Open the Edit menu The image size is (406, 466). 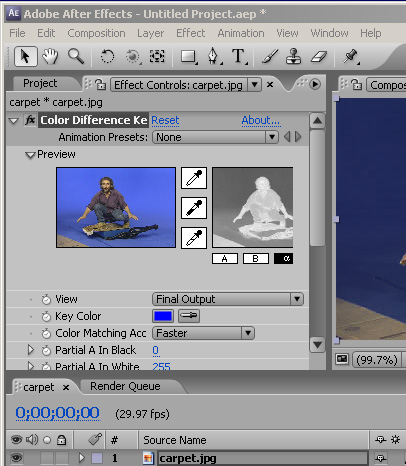click(x=46, y=33)
